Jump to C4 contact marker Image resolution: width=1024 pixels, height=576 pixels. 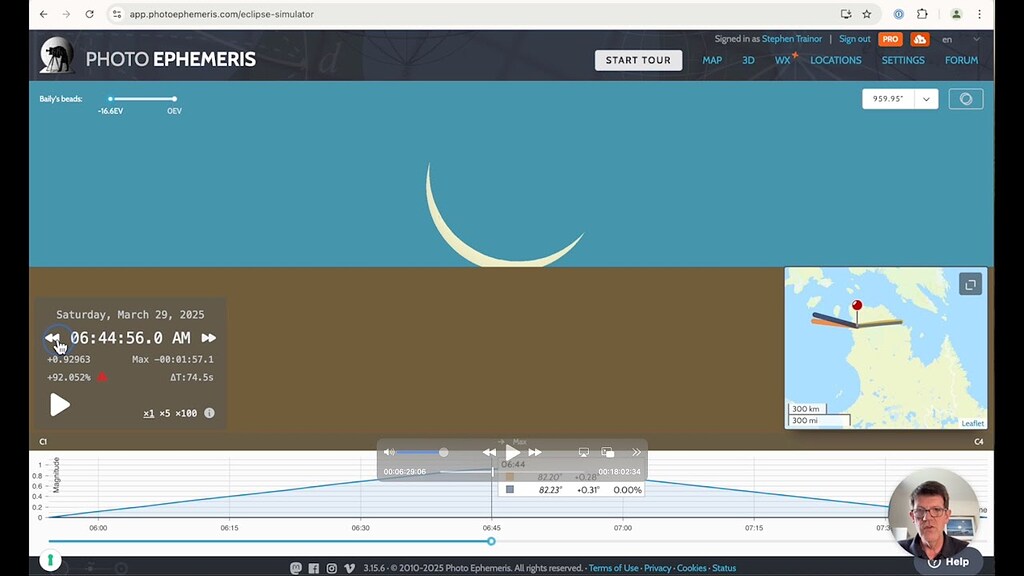pos(978,442)
